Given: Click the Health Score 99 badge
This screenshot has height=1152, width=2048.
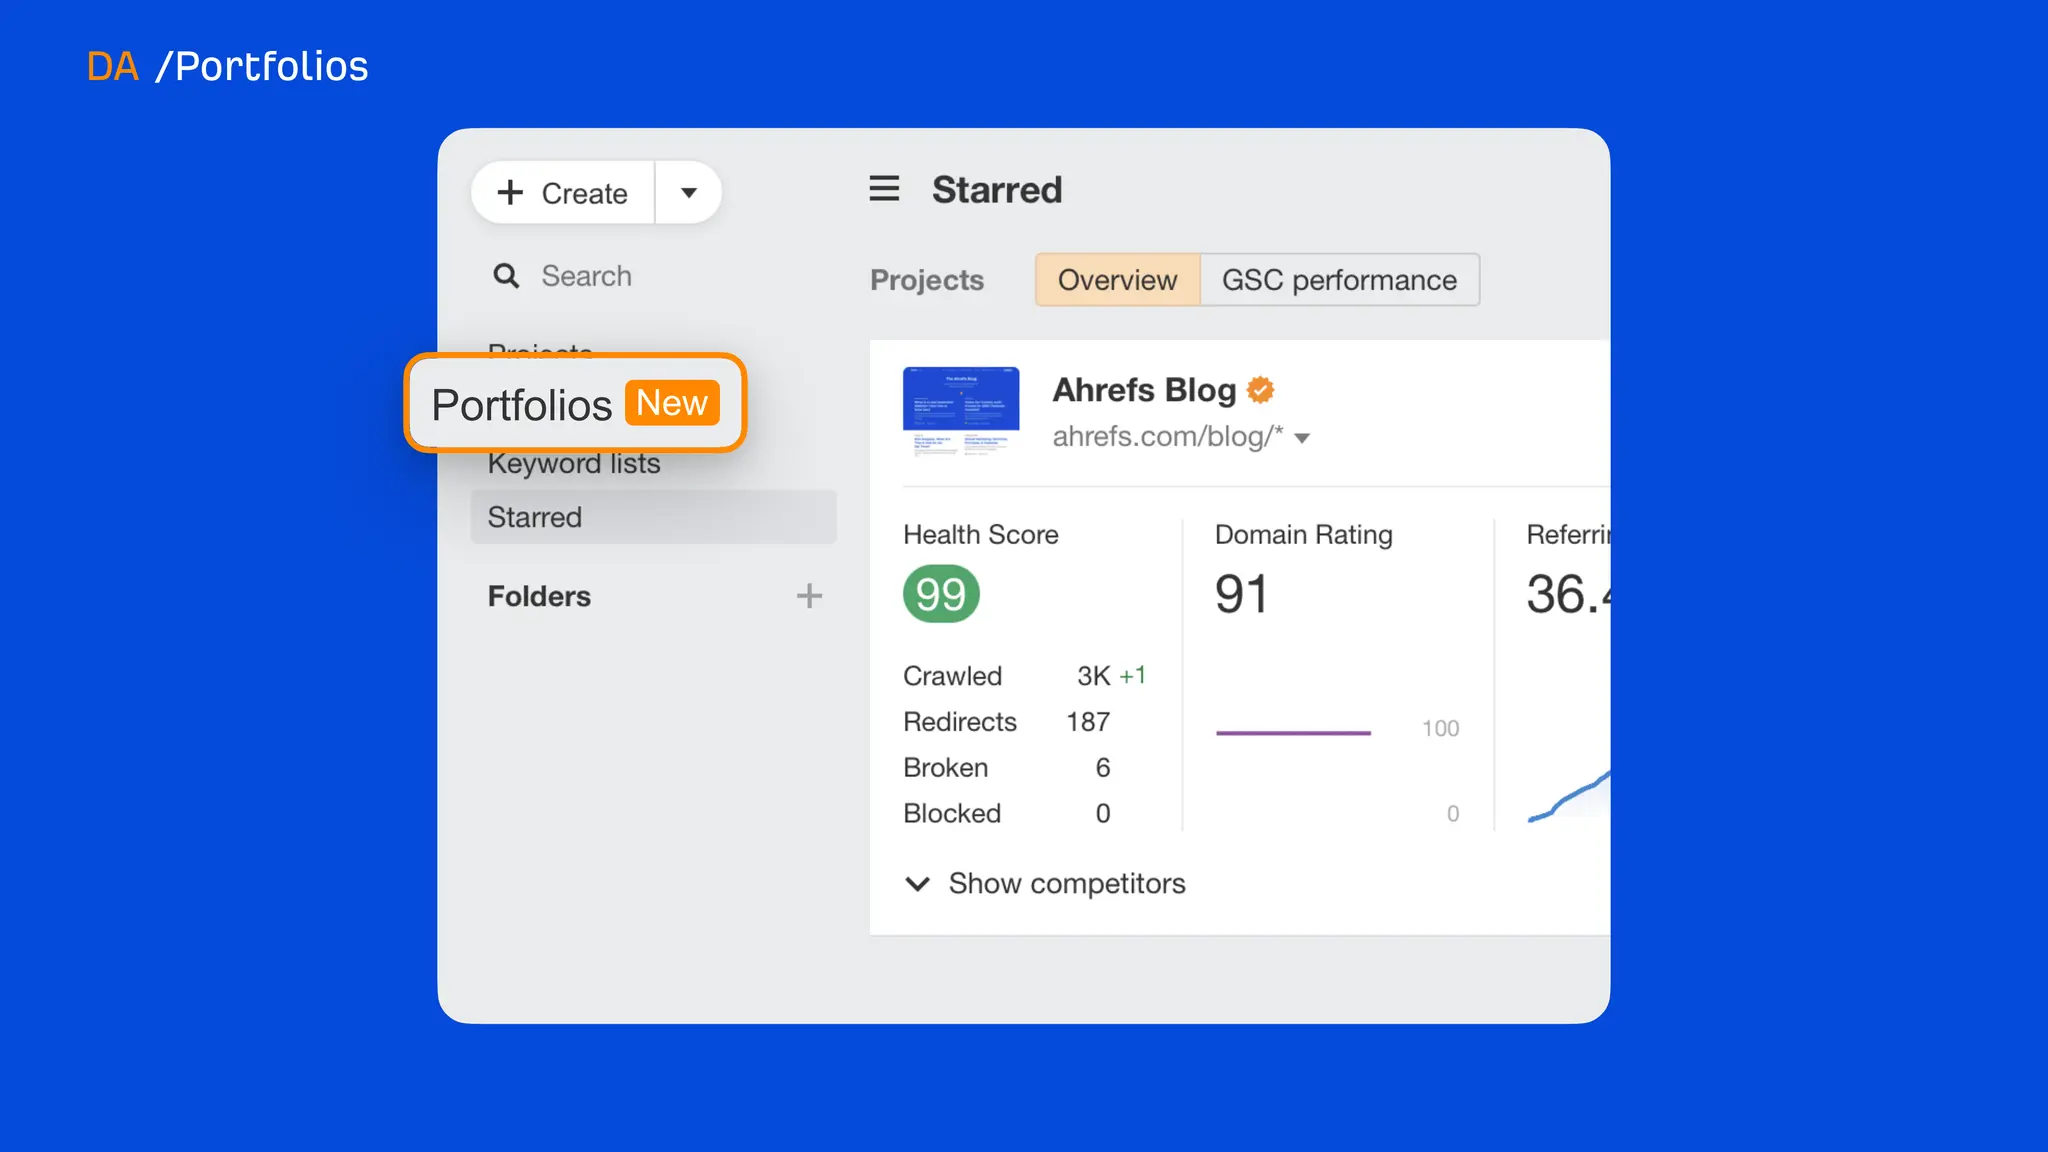Looking at the screenshot, I should 941,594.
